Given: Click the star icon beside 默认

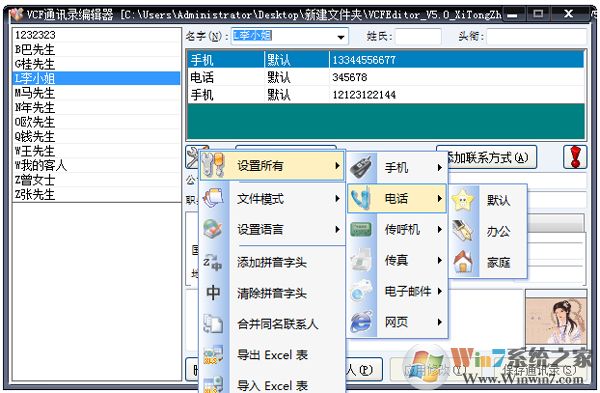Looking at the screenshot, I should (x=463, y=200).
